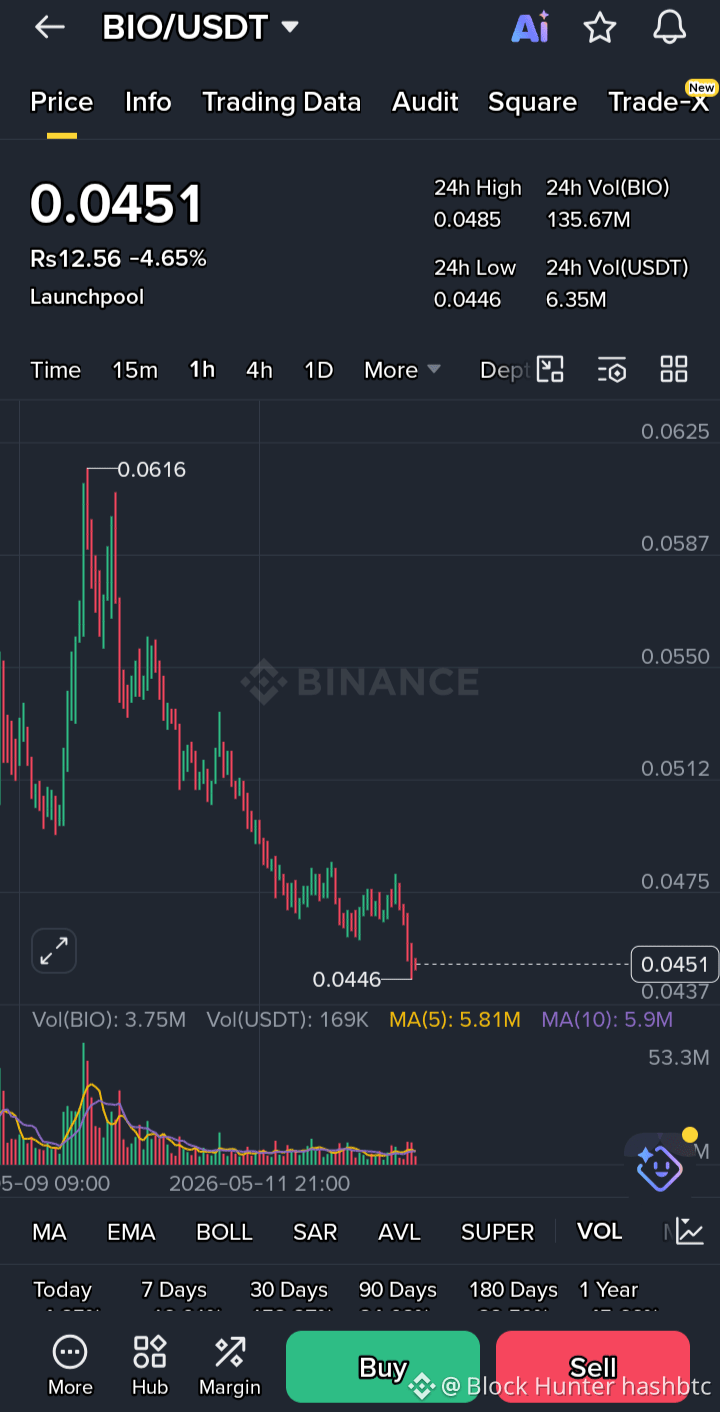This screenshot has height=1412, width=720.
Task: Toggle the BOLL indicator
Action: (x=224, y=1232)
